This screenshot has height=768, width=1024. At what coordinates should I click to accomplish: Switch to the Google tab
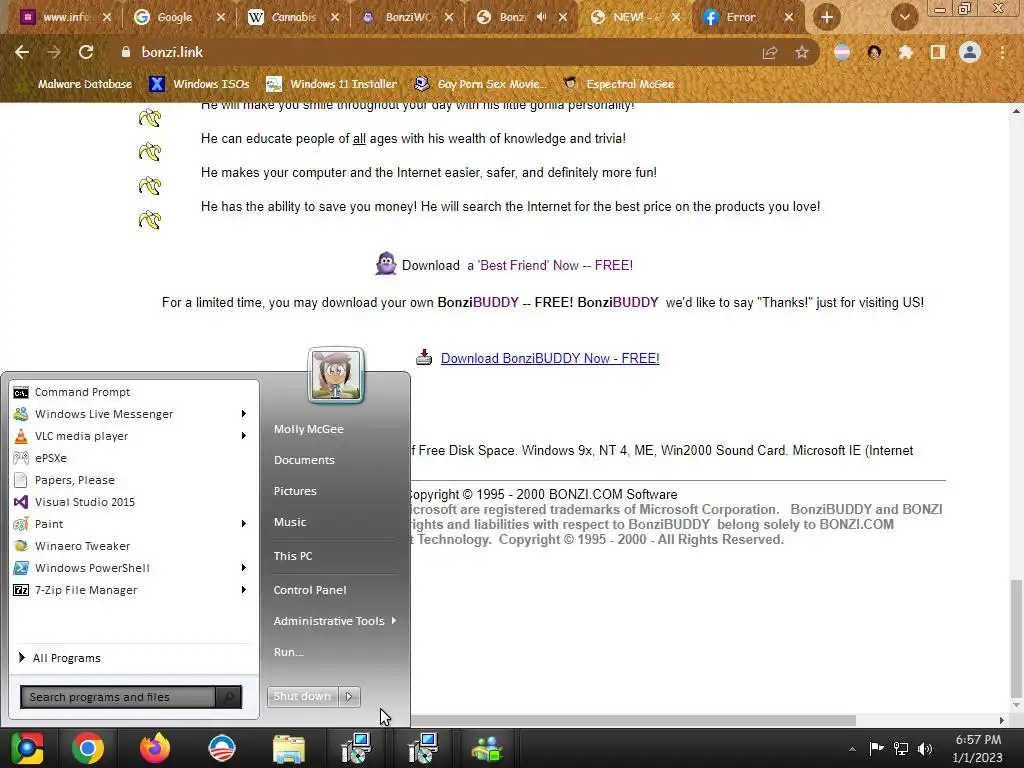(x=175, y=18)
